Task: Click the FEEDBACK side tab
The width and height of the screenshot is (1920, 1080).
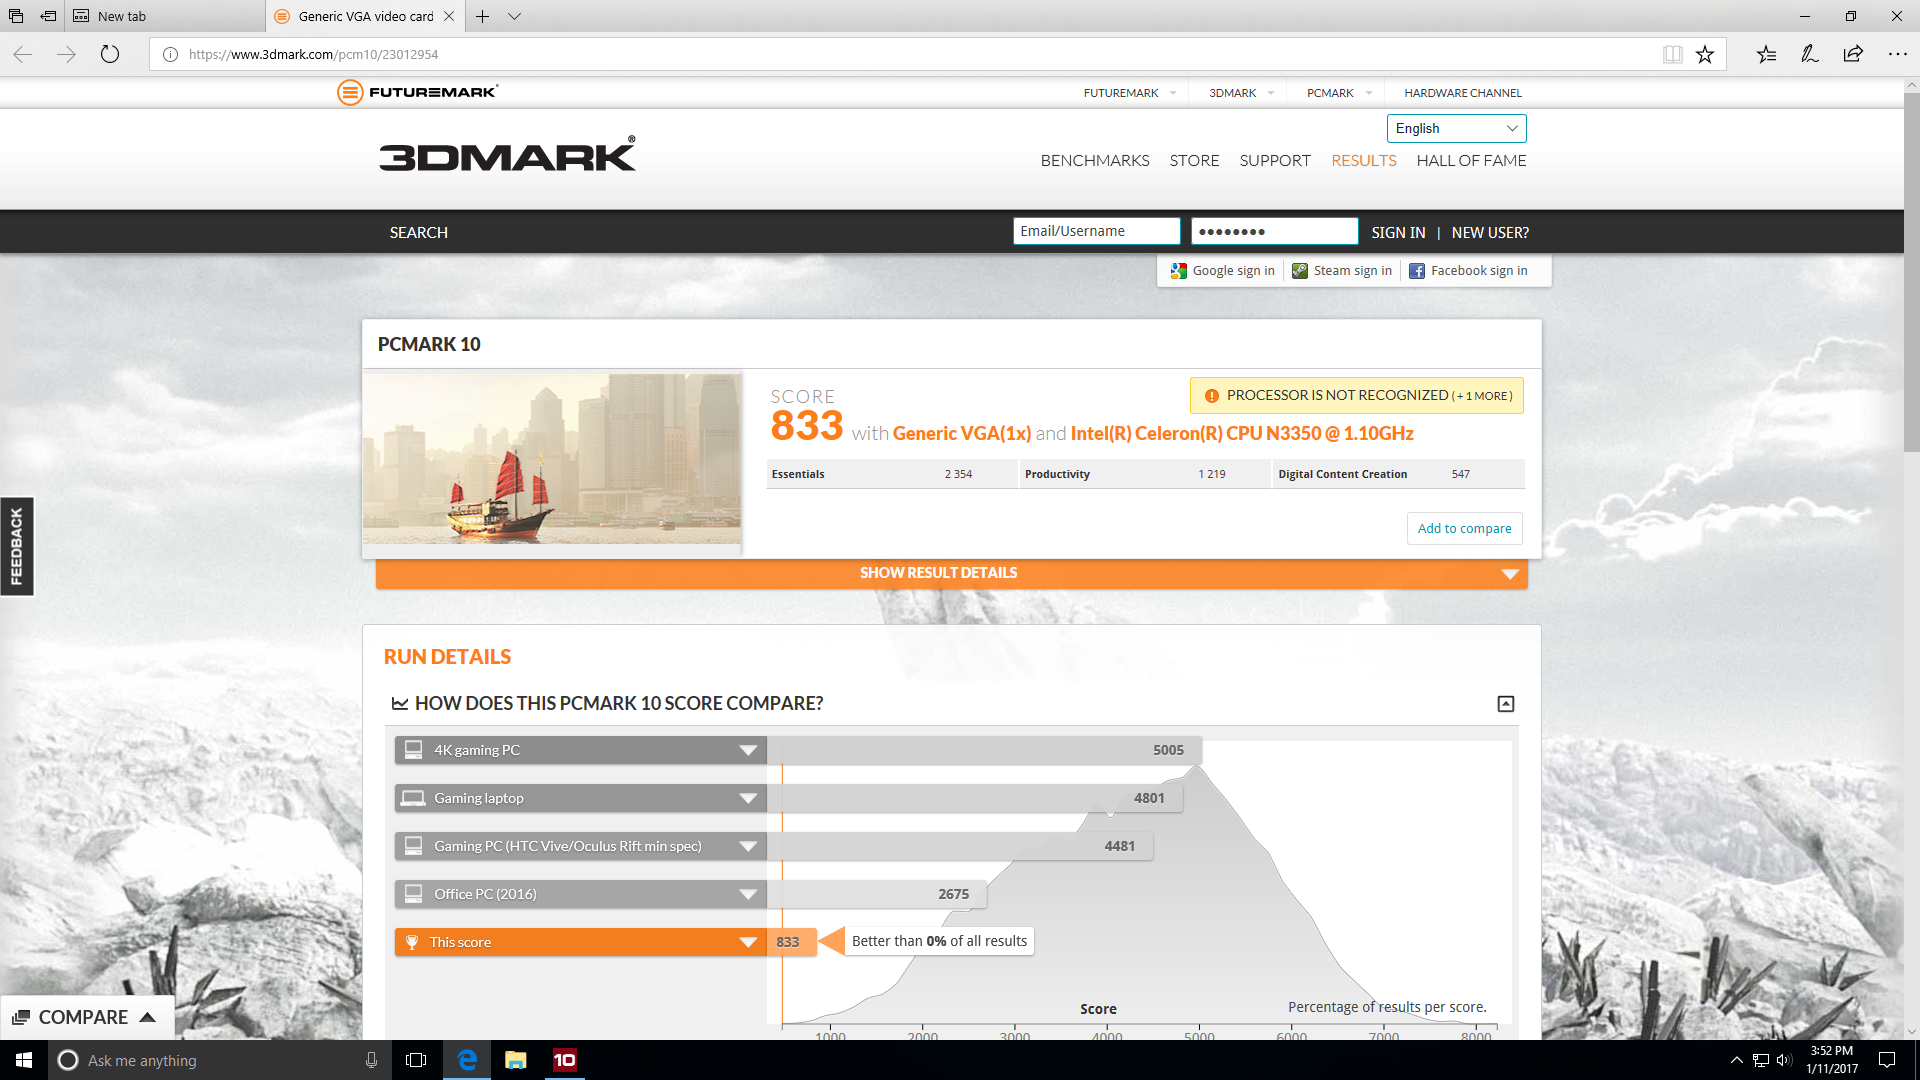Action: [16, 546]
